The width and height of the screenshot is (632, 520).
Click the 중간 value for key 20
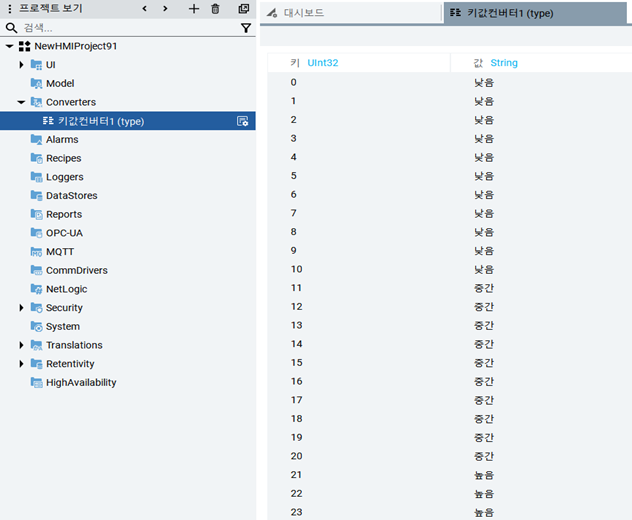pos(484,456)
